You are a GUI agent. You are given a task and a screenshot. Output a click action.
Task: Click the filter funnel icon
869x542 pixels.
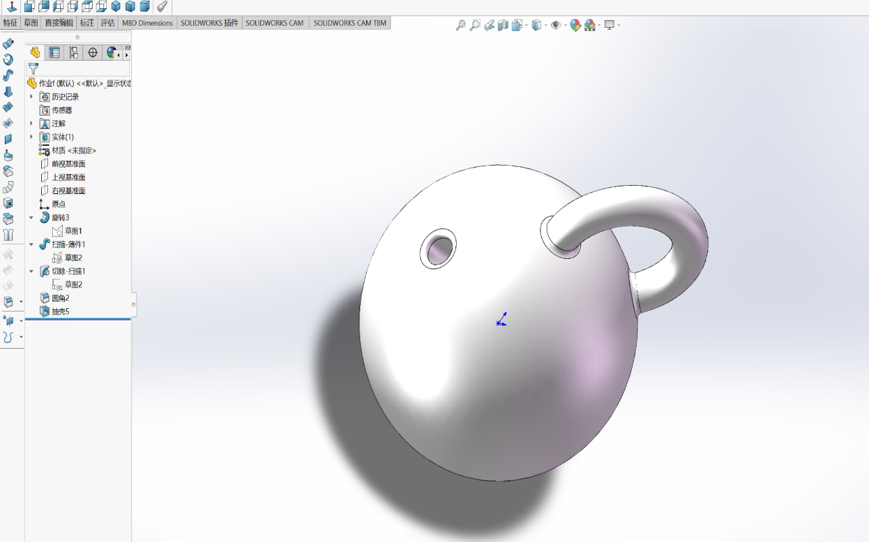click(34, 69)
